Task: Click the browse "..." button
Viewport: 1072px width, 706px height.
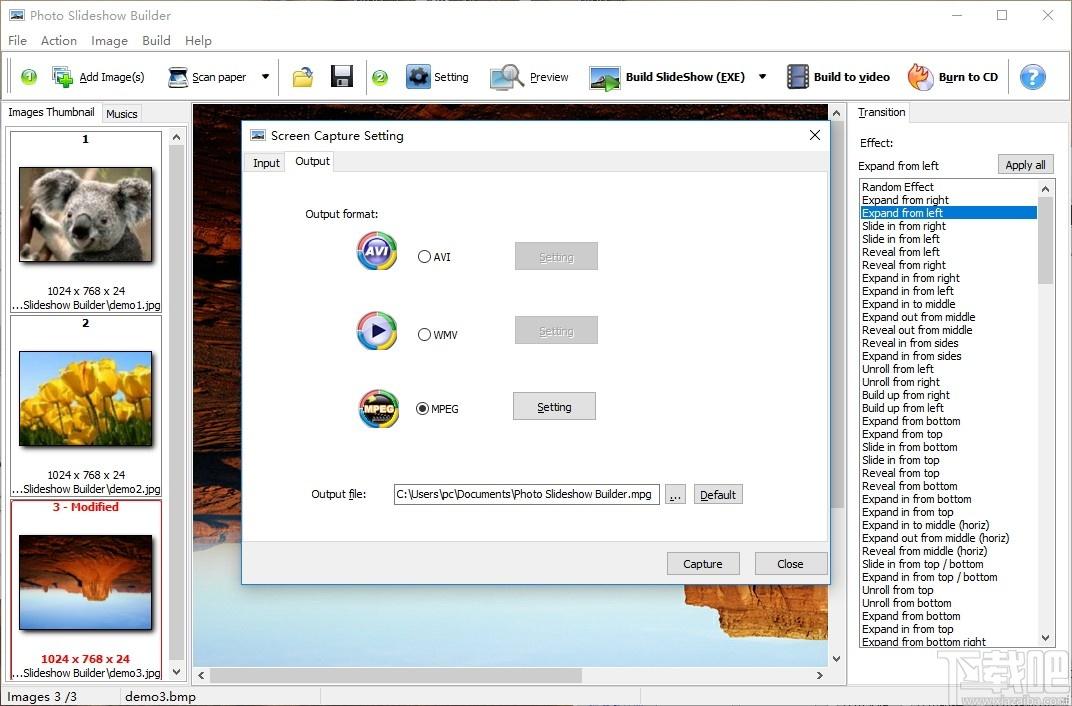Action: point(675,495)
